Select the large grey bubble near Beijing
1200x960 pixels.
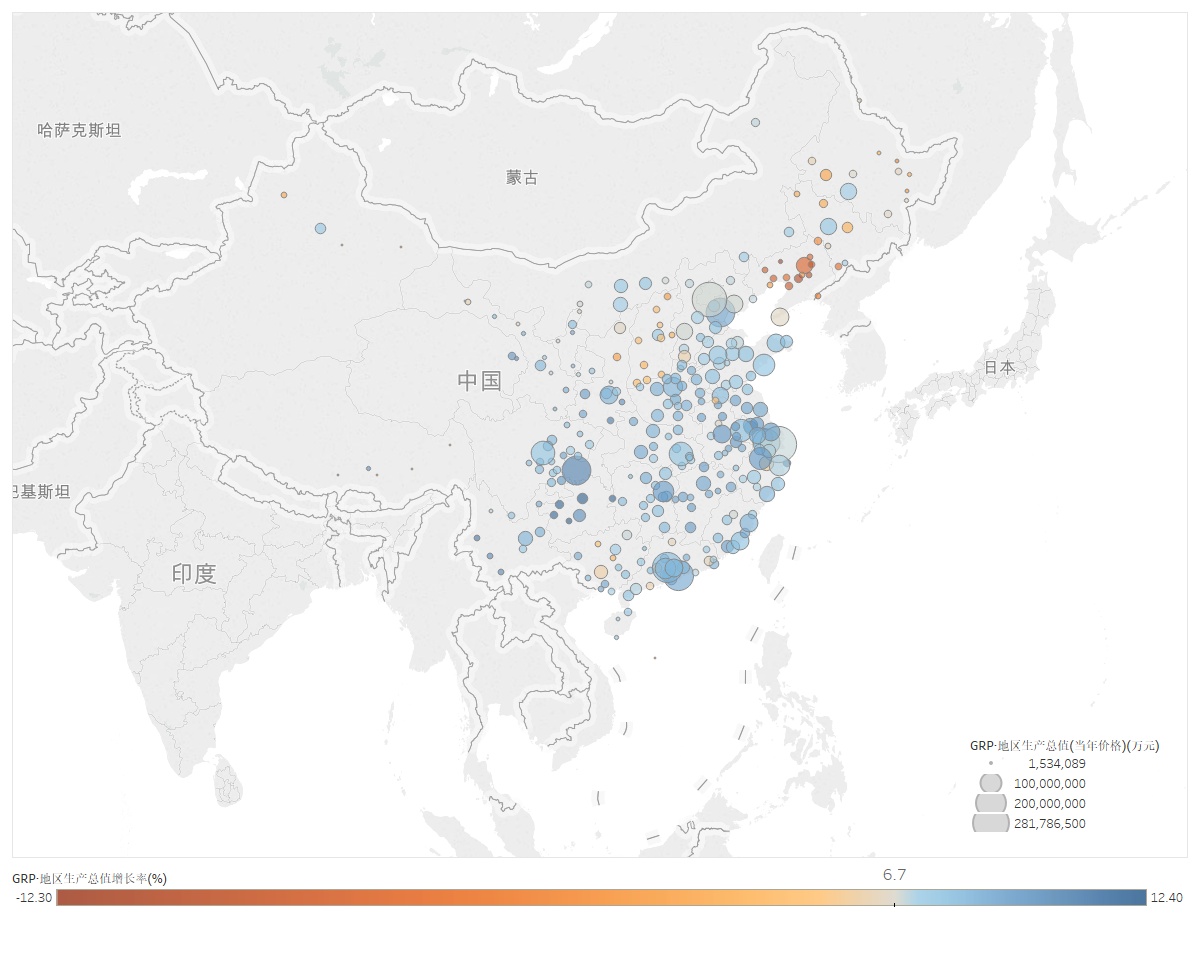pyautogui.click(x=709, y=300)
